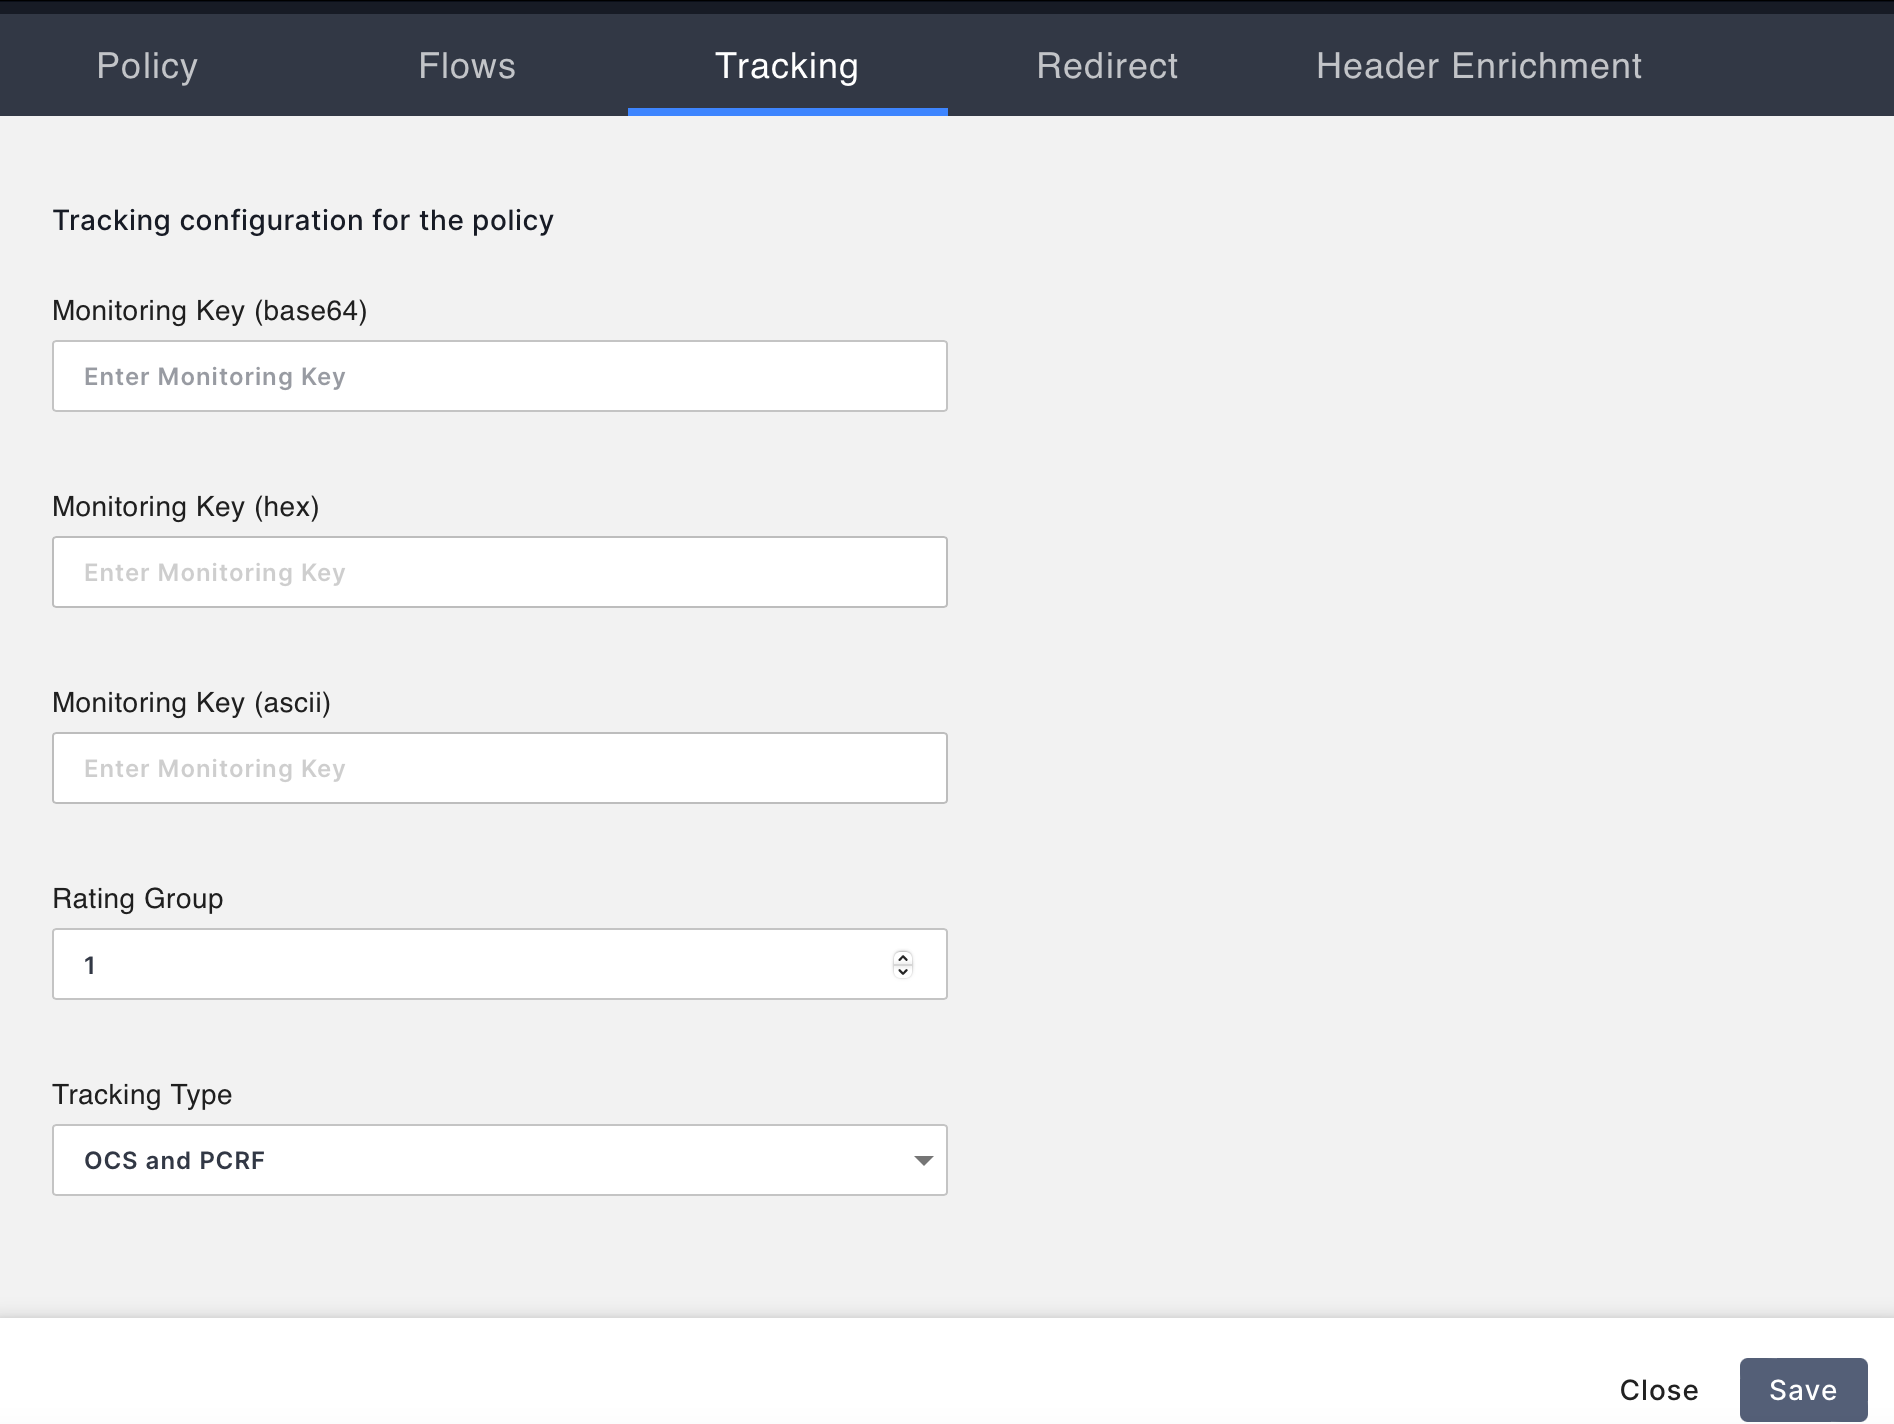This screenshot has height=1424, width=1894.
Task: Click the dropdown arrow next to OCS and PCRF
Action: [x=921, y=1160]
